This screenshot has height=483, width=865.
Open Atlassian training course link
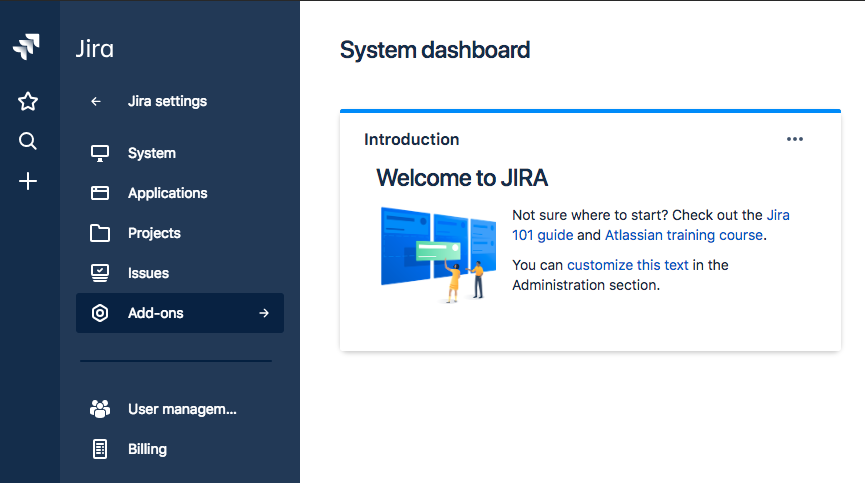pyautogui.click(x=684, y=235)
